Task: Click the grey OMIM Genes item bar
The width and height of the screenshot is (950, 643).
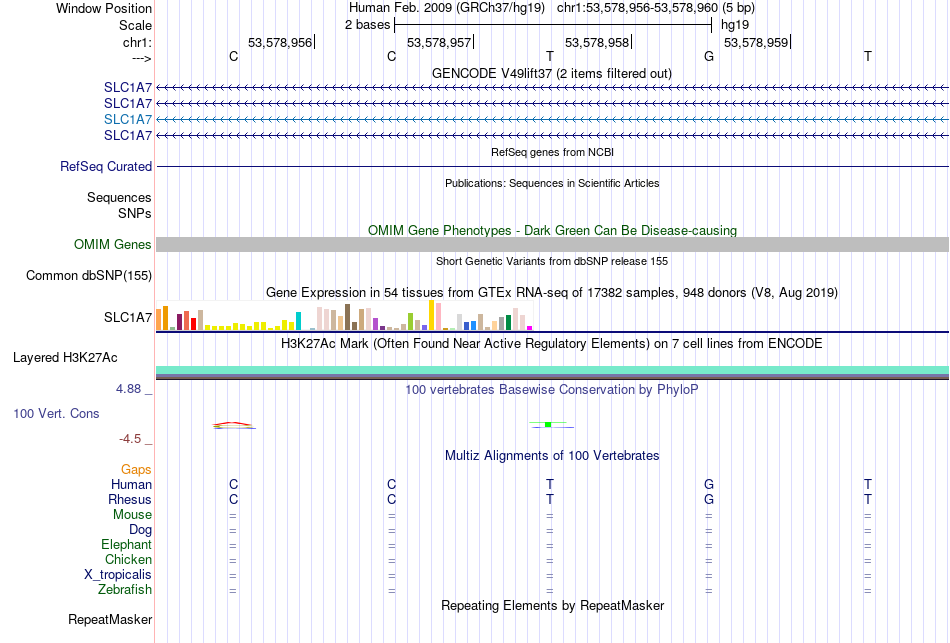Action: [553, 244]
